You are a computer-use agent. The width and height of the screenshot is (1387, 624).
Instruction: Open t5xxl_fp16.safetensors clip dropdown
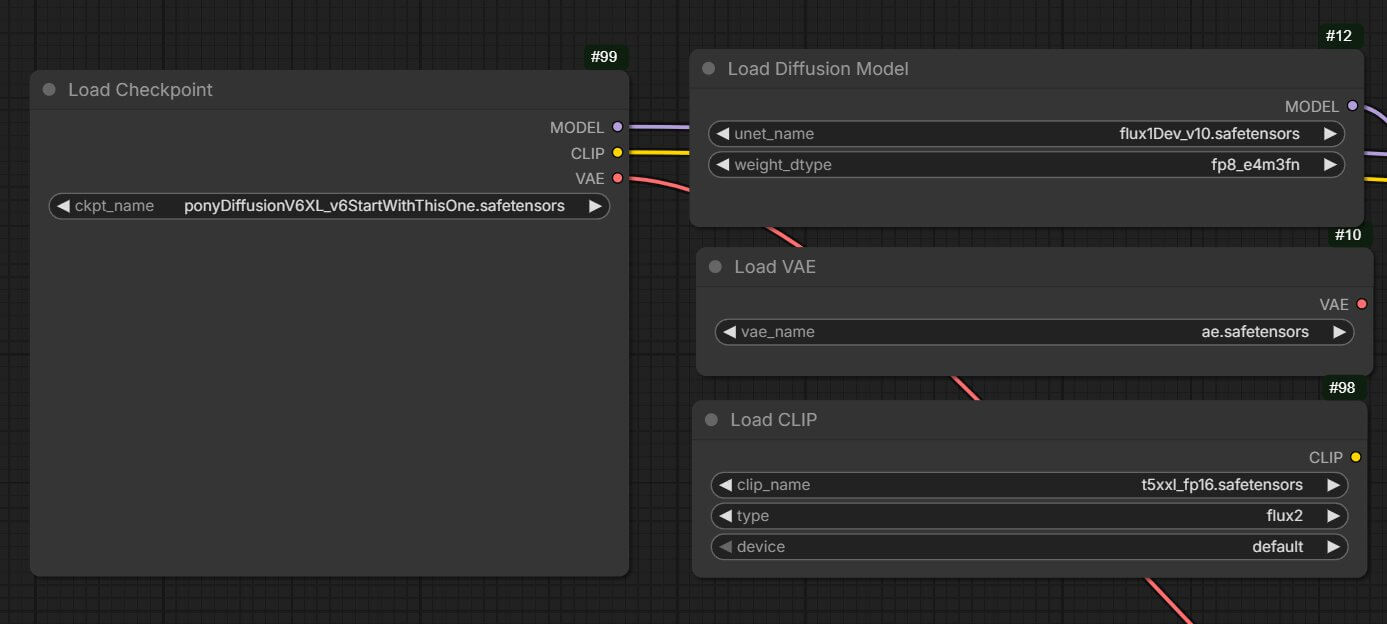1029,485
